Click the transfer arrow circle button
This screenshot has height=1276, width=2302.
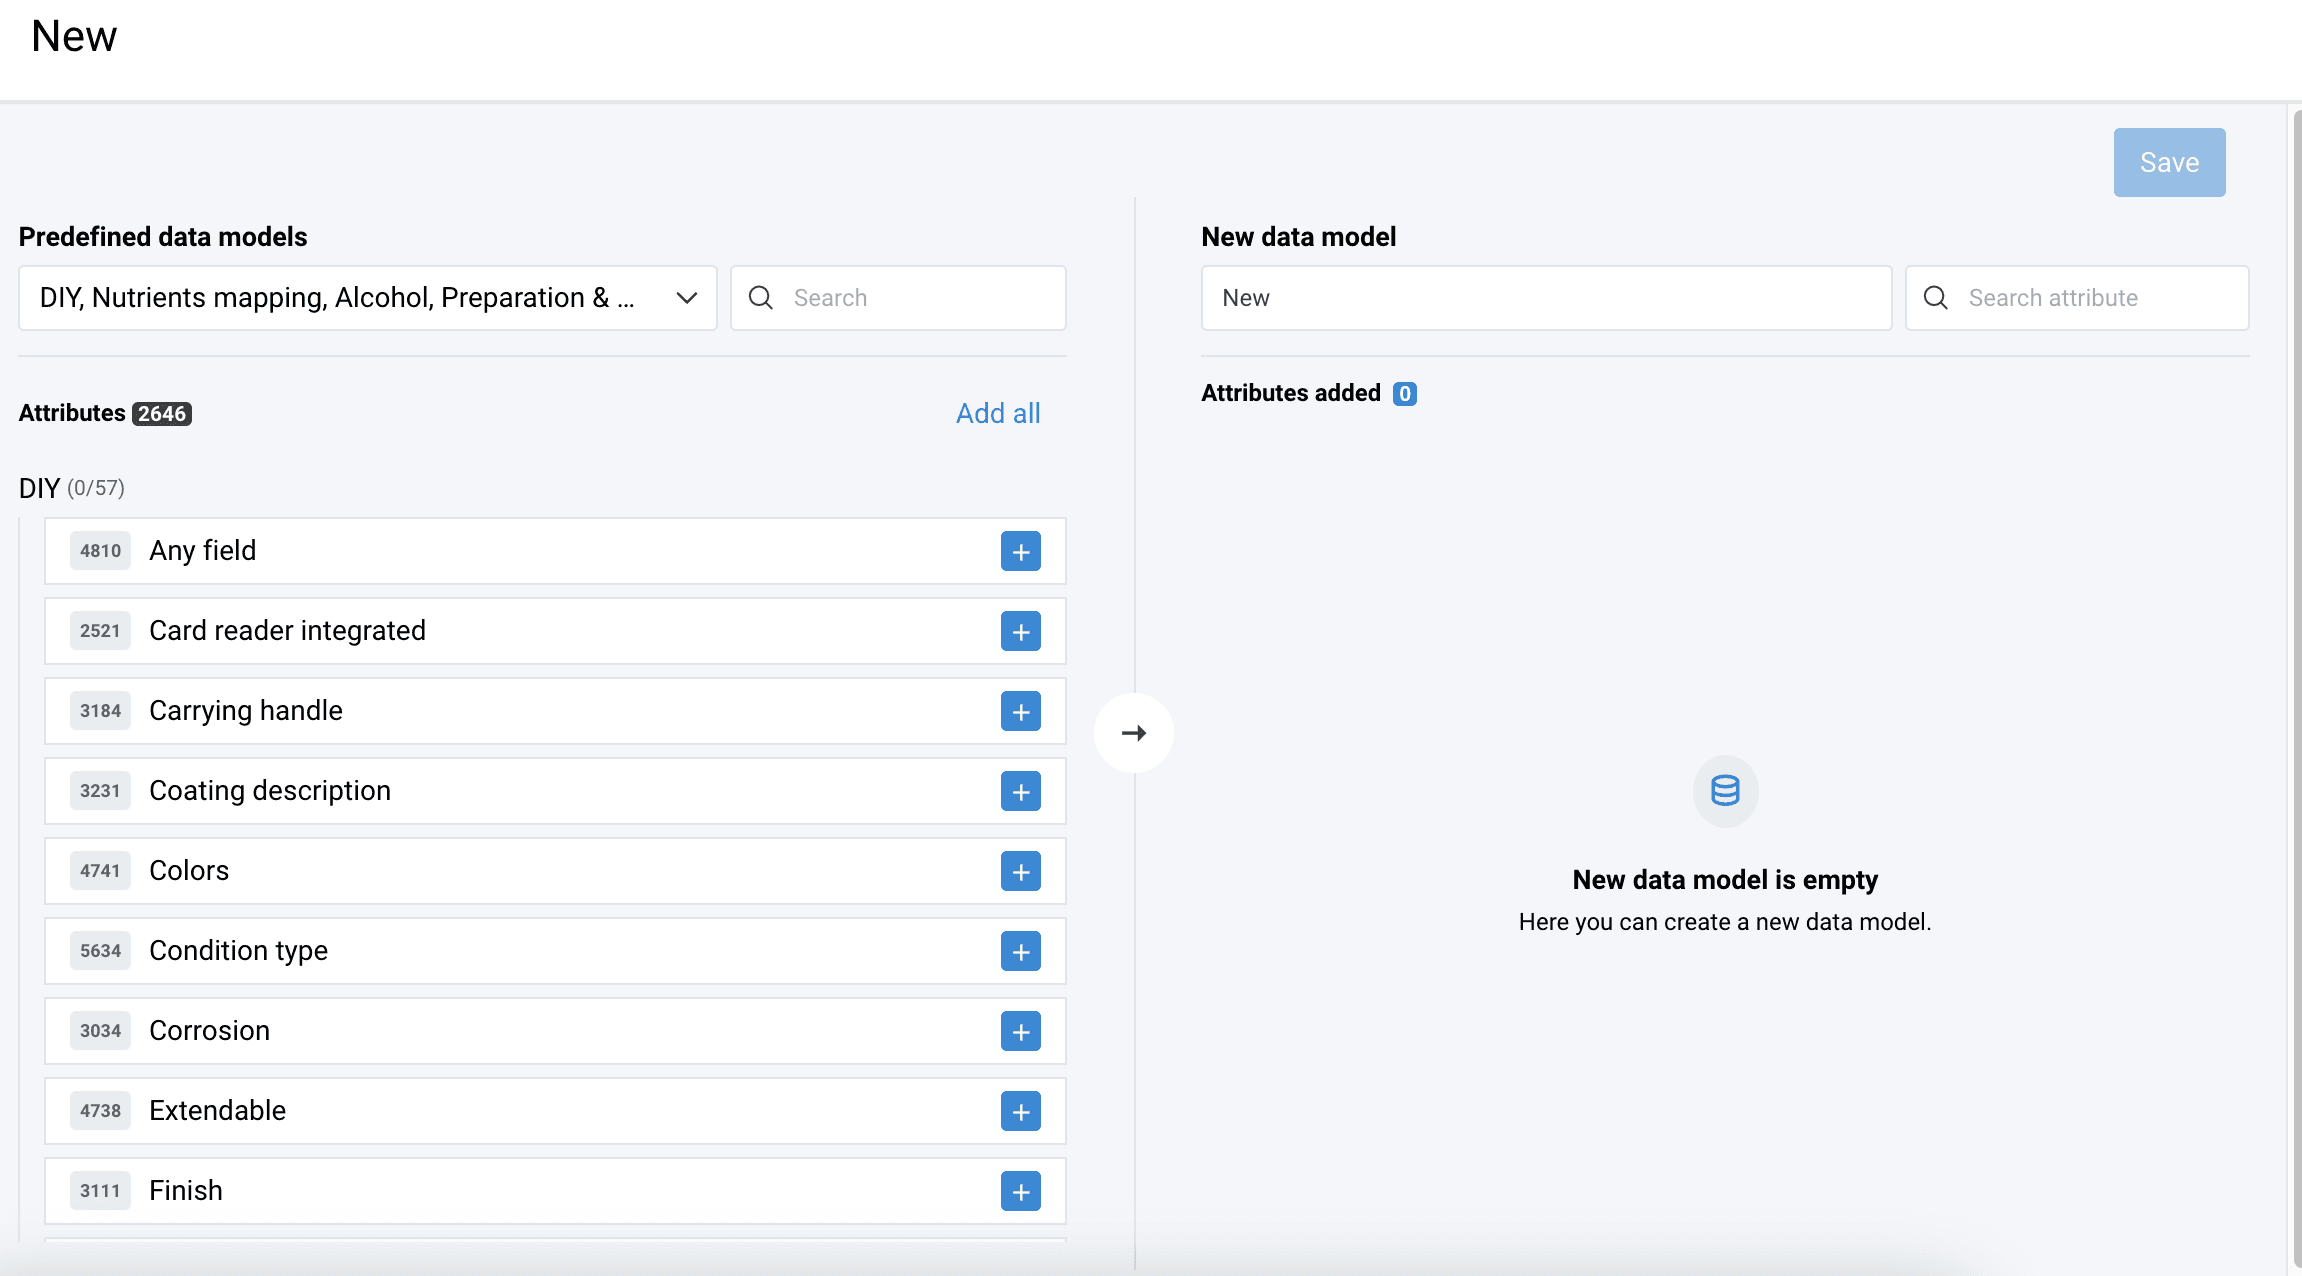tap(1133, 733)
